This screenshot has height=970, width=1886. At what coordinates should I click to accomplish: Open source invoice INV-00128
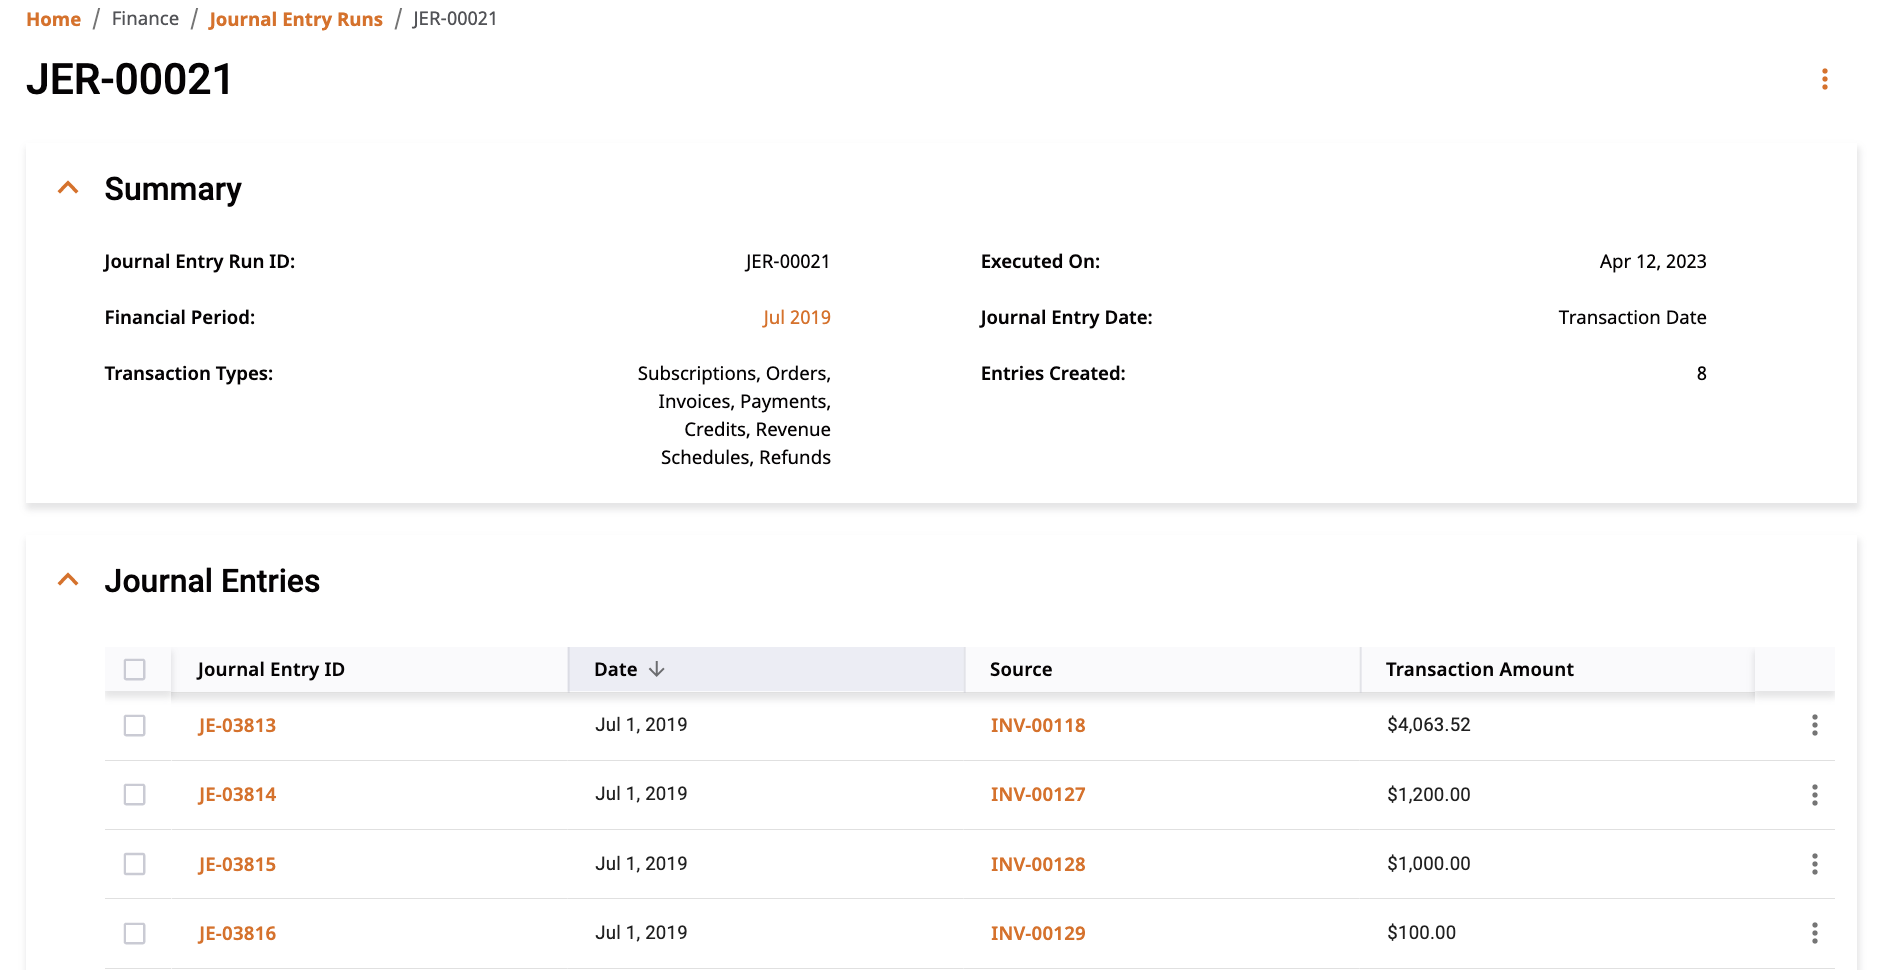[1038, 864]
